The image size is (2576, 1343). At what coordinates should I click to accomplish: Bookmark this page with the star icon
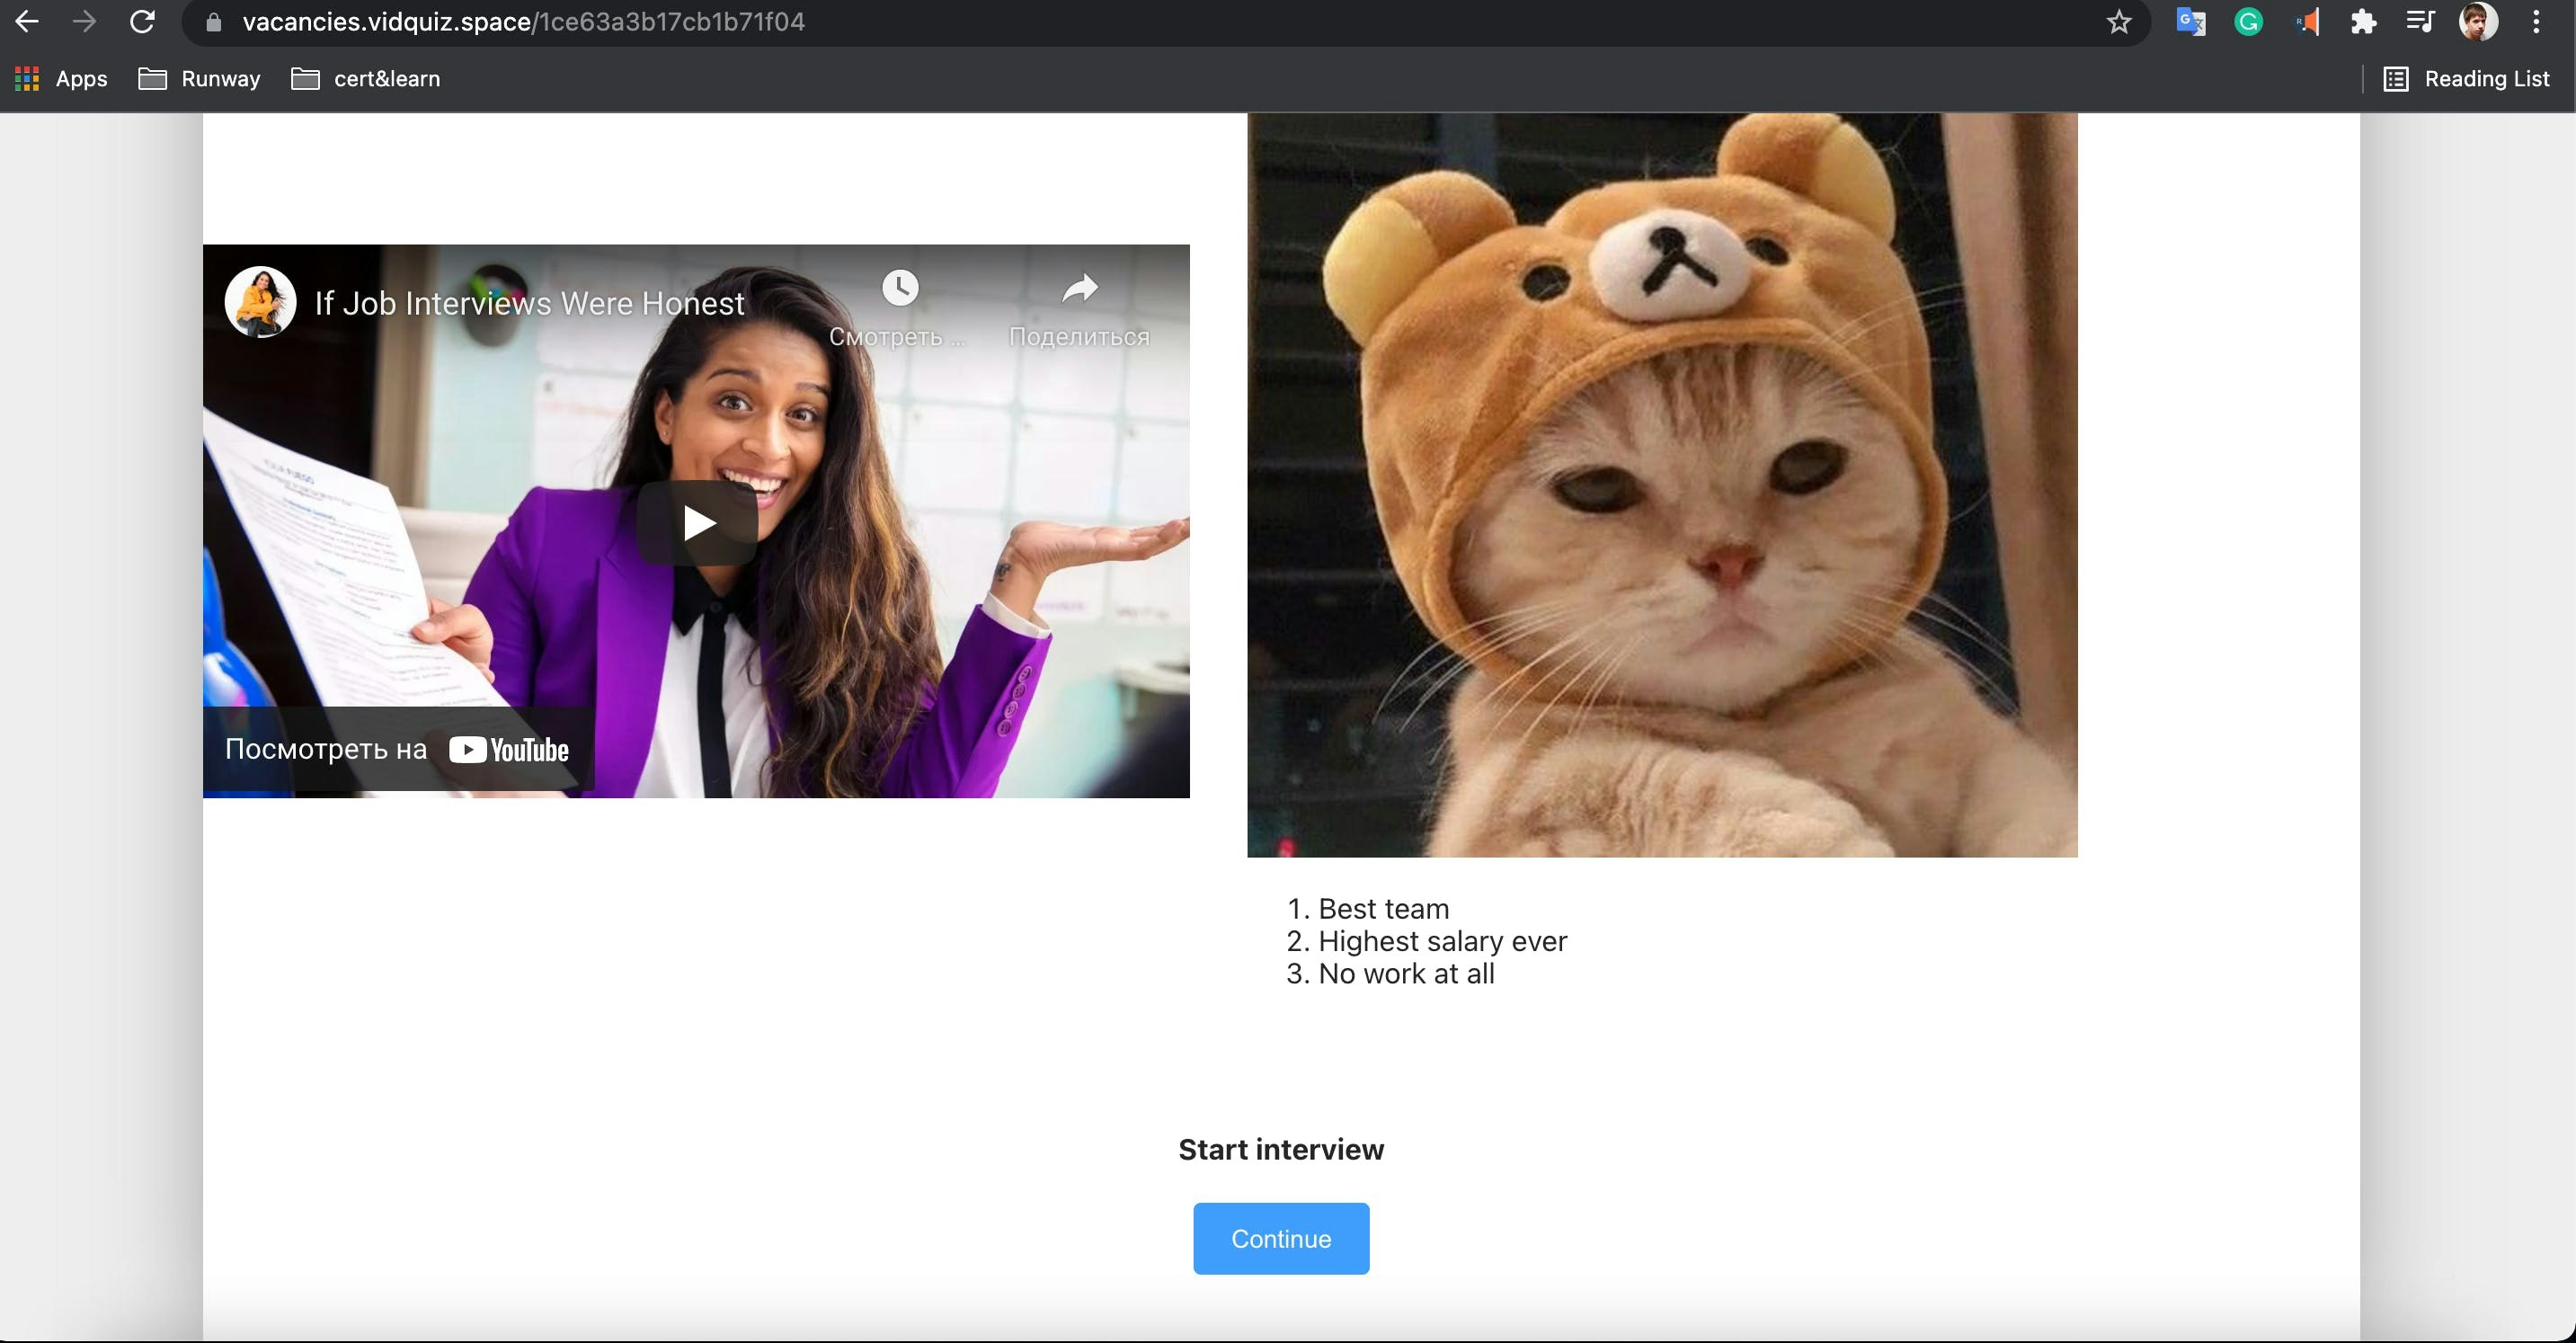[2118, 21]
